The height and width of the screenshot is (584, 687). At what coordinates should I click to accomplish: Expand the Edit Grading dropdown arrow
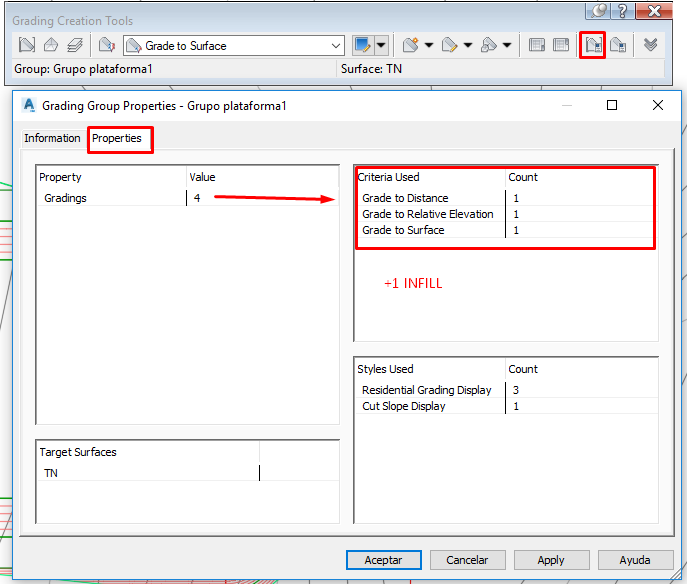pyautogui.click(x=468, y=45)
